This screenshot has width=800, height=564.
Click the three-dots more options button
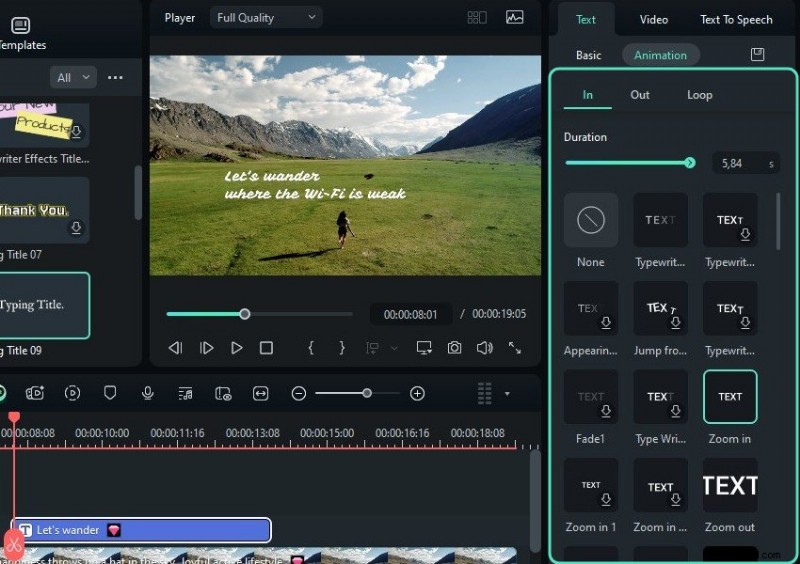(115, 78)
